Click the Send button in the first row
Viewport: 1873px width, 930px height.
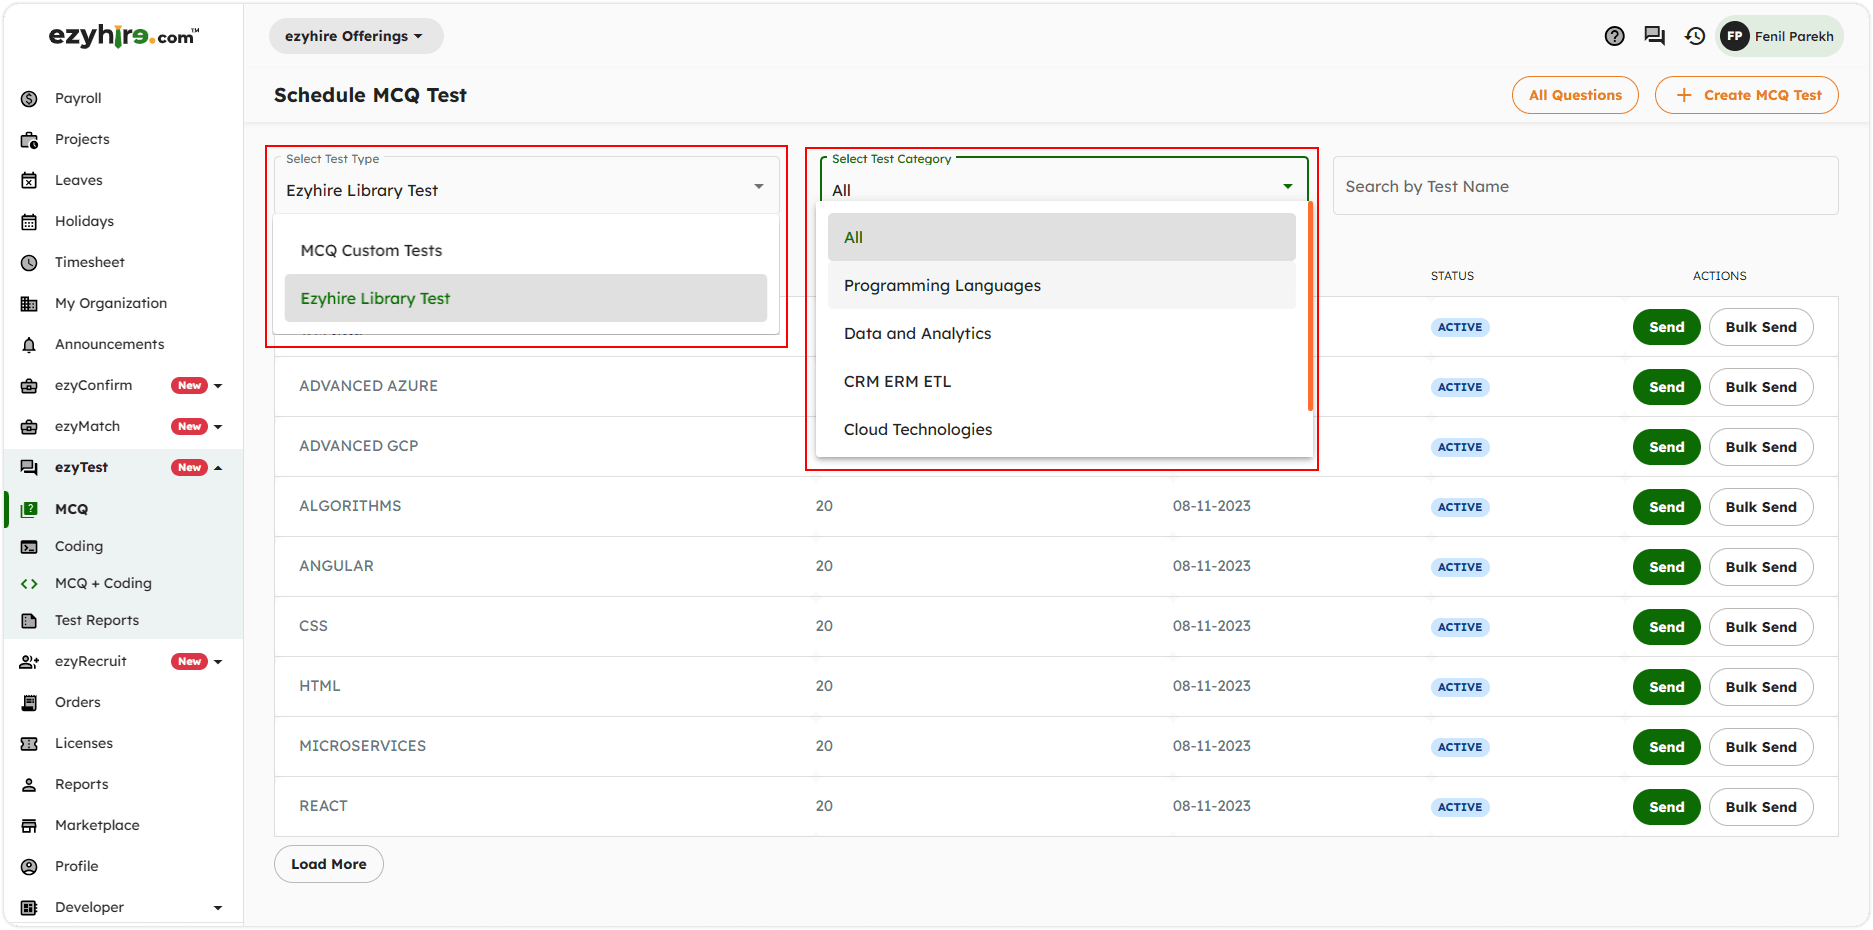(x=1666, y=327)
